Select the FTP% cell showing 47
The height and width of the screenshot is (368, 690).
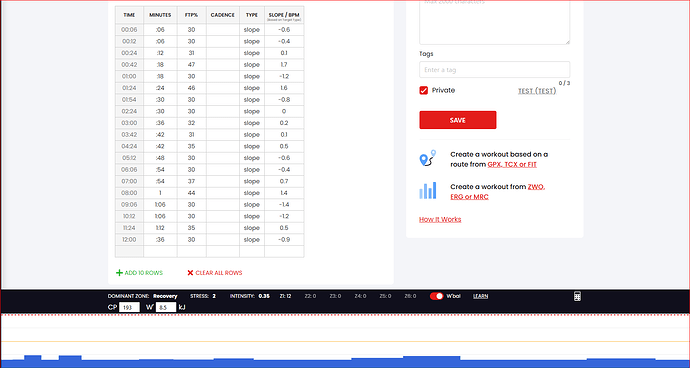click(191, 65)
